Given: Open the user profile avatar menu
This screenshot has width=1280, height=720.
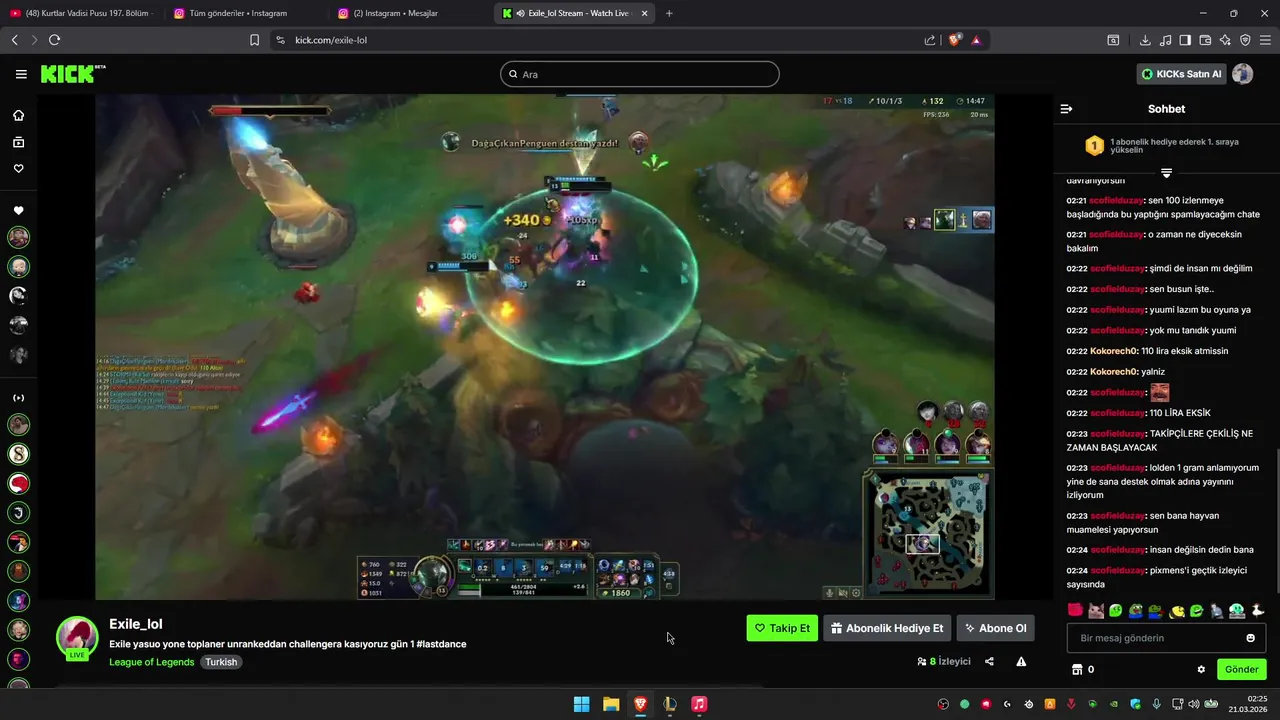Looking at the screenshot, I should click(1243, 74).
